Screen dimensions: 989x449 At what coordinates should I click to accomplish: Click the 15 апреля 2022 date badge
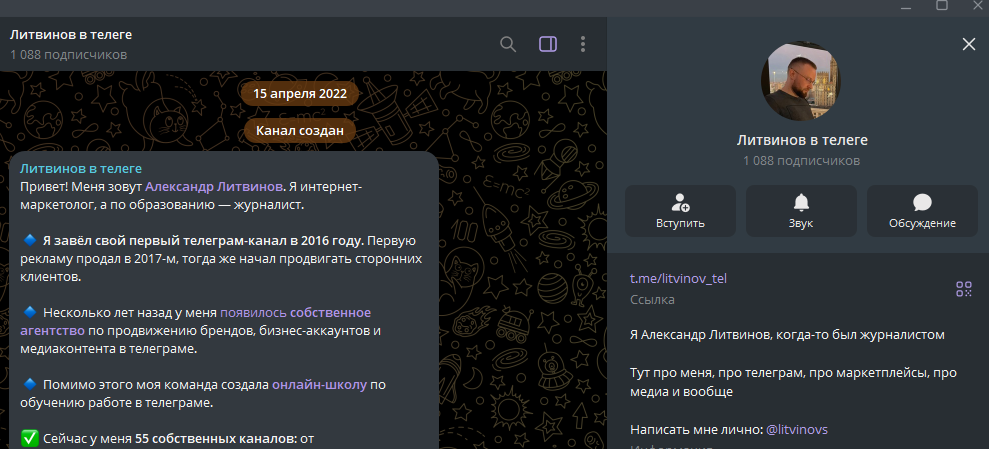tap(300, 94)
